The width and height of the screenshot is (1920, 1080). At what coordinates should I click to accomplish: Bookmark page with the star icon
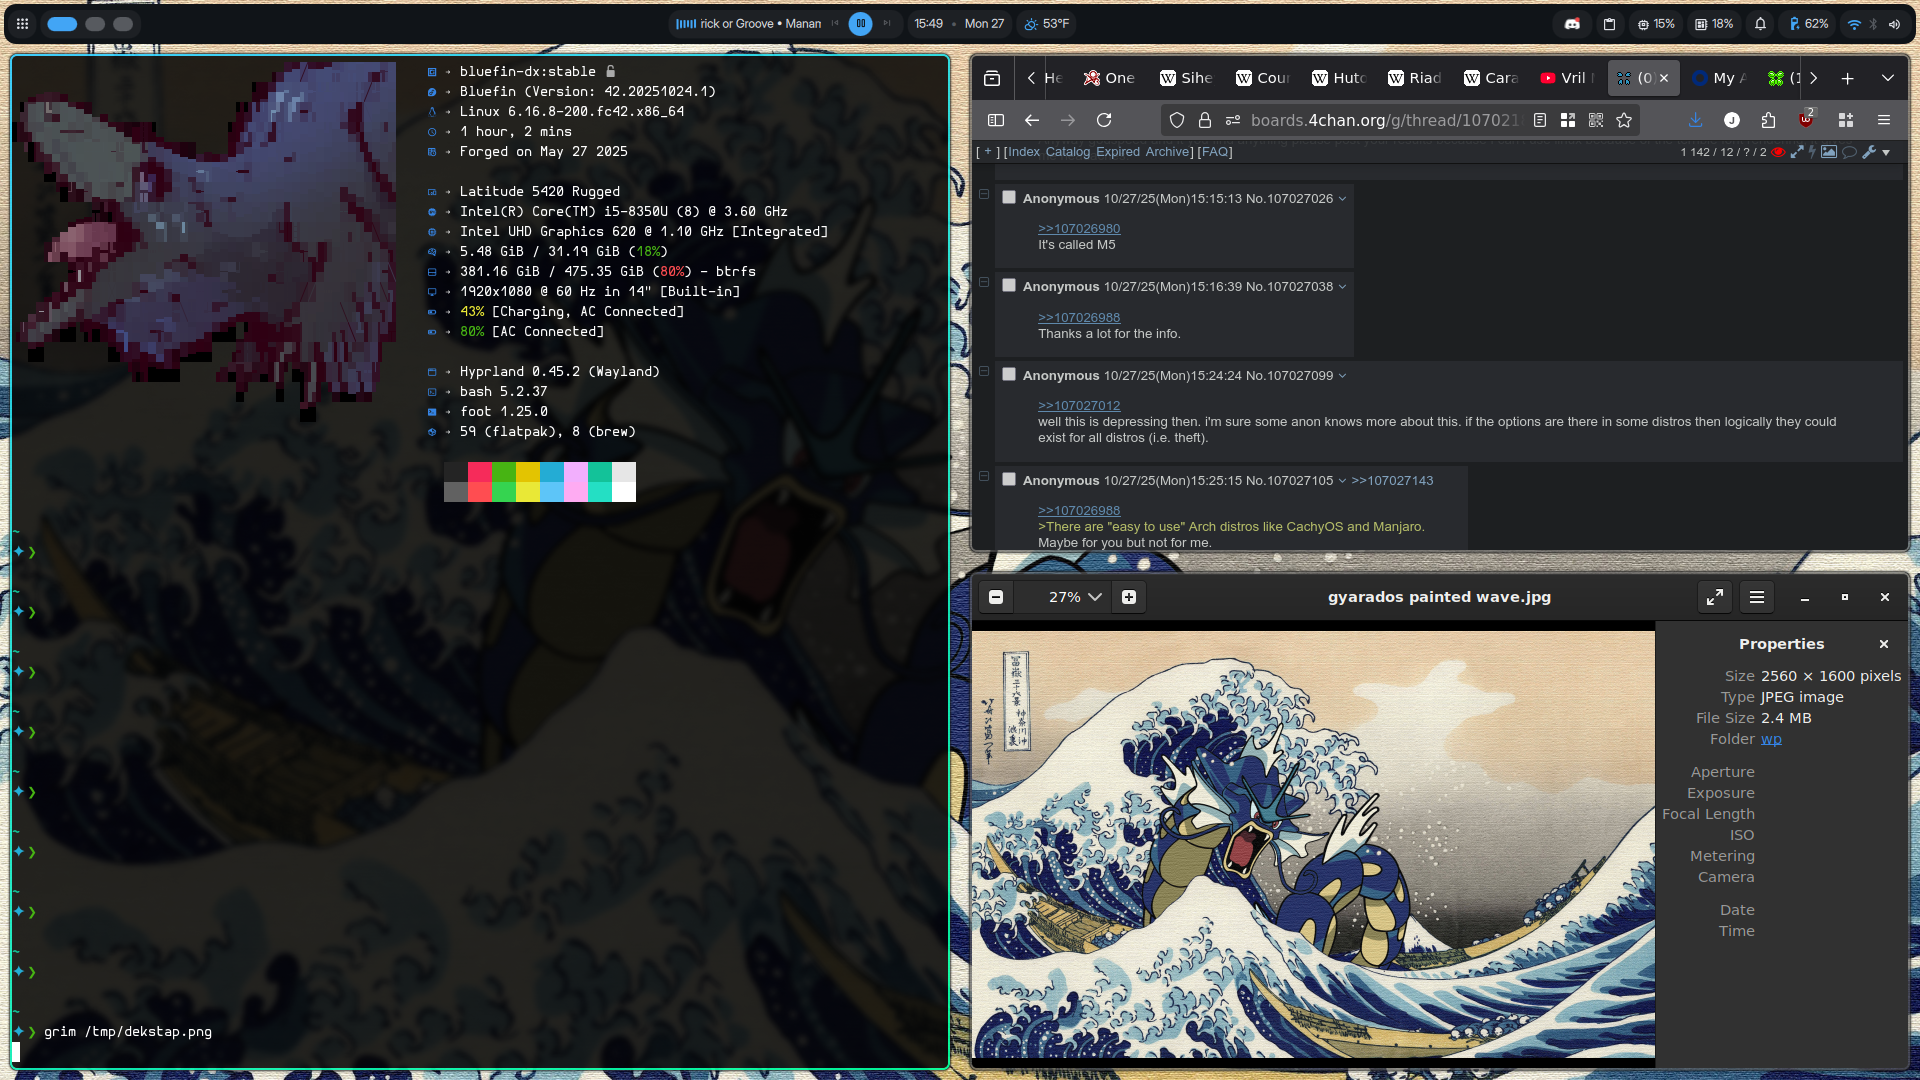coord(1624,120)
